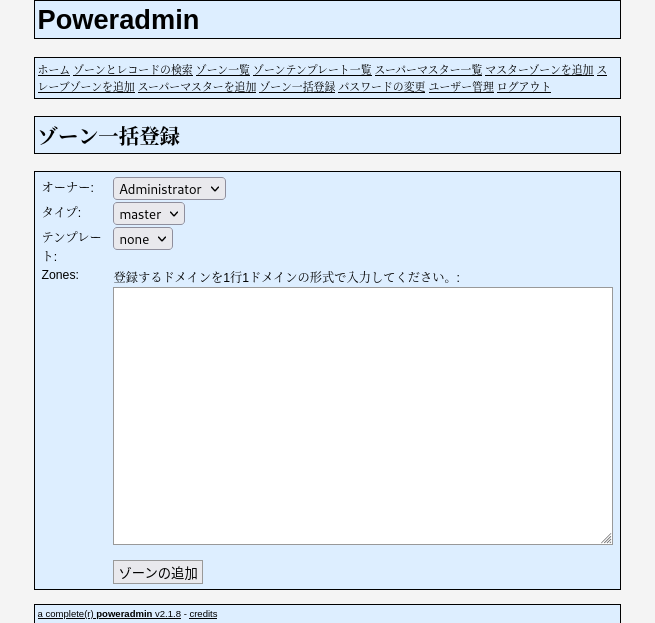Click the Zones: field label

click(x=60, y=275)
